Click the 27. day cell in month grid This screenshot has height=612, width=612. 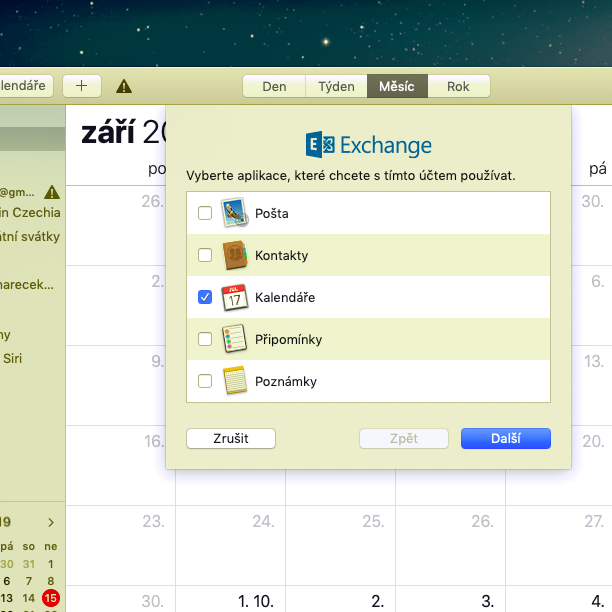coord(559,545)
